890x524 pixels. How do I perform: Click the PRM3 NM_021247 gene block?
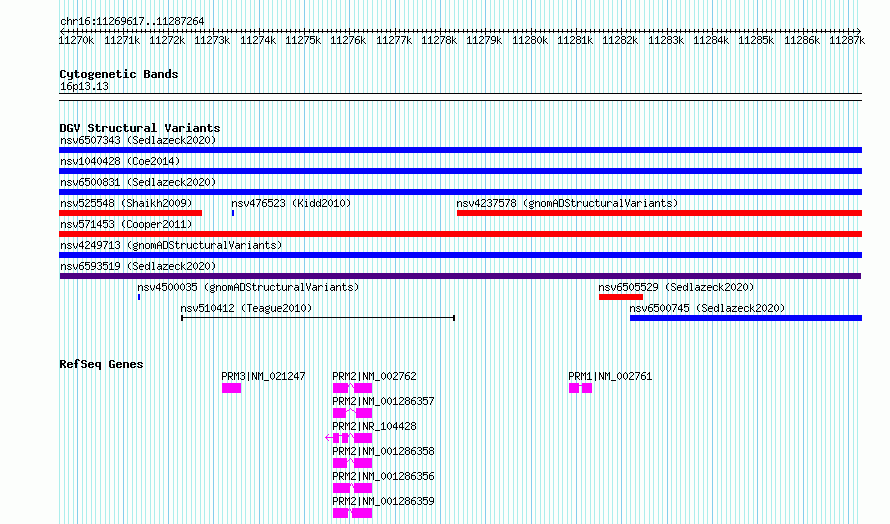point(232,388)
